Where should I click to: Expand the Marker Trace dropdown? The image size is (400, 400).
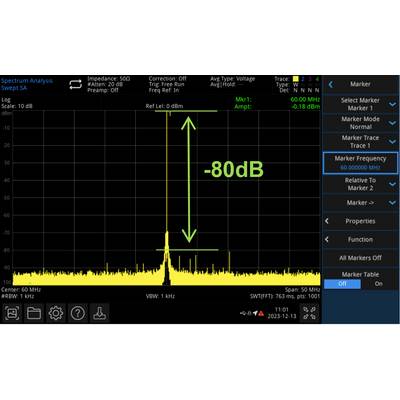[x=360, y=142]
